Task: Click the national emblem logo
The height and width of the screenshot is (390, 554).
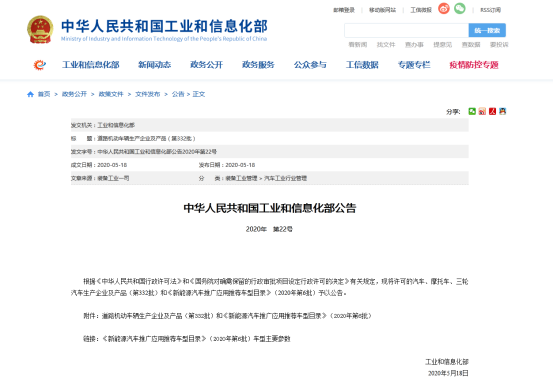Action: [40, 29]
